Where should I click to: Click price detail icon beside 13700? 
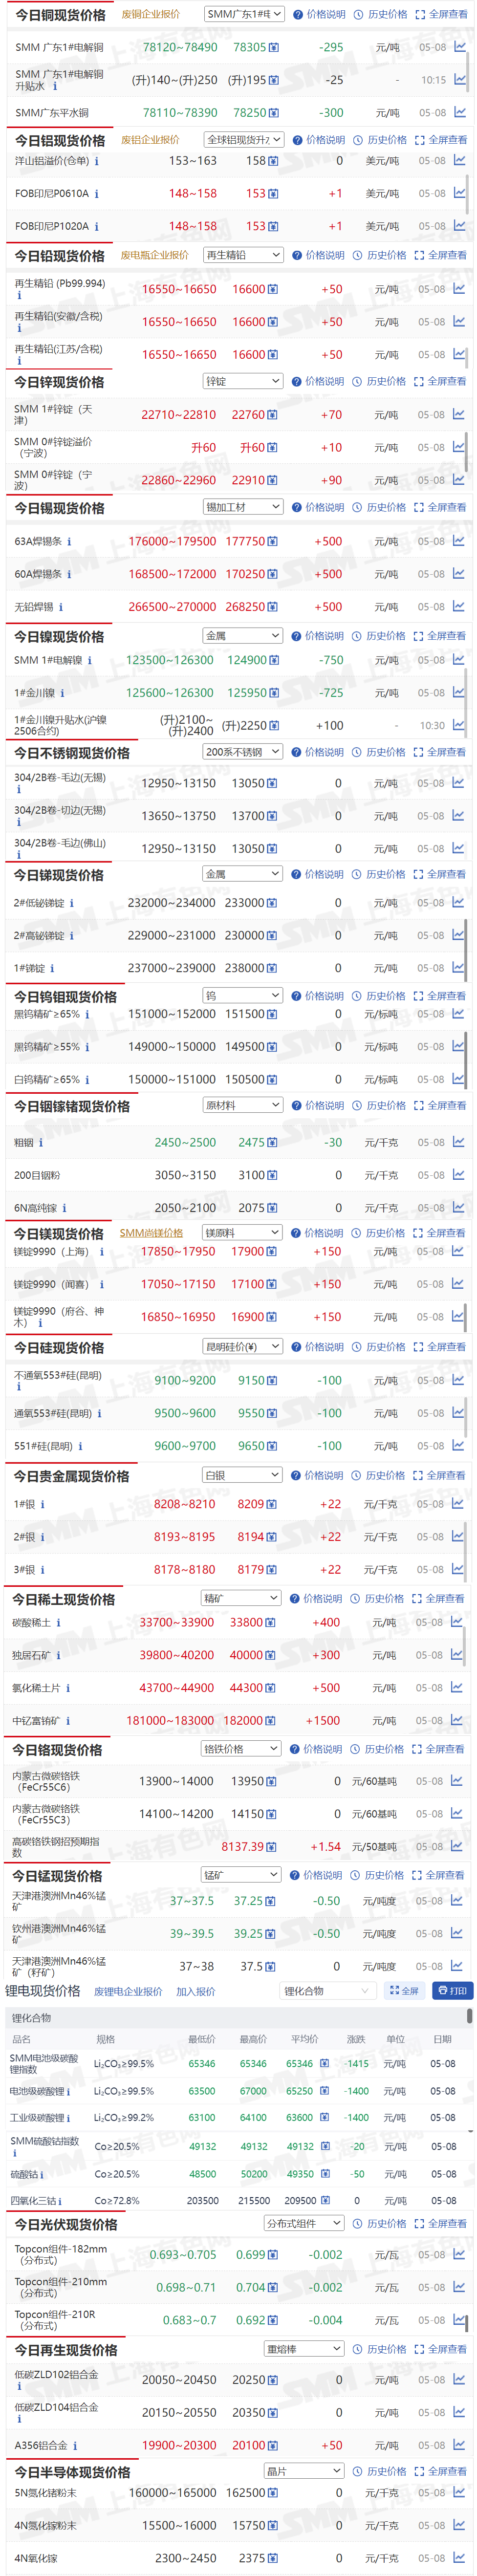click(273, 817)
